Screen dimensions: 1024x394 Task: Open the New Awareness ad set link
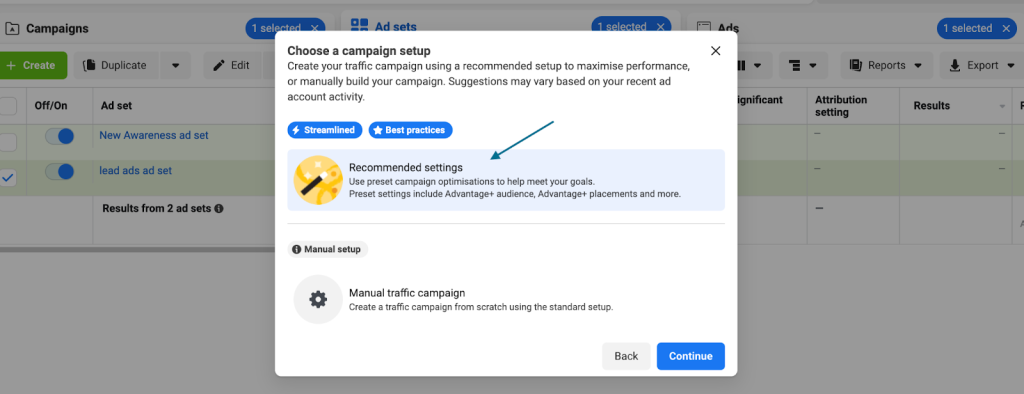click(x=154, y=135)
